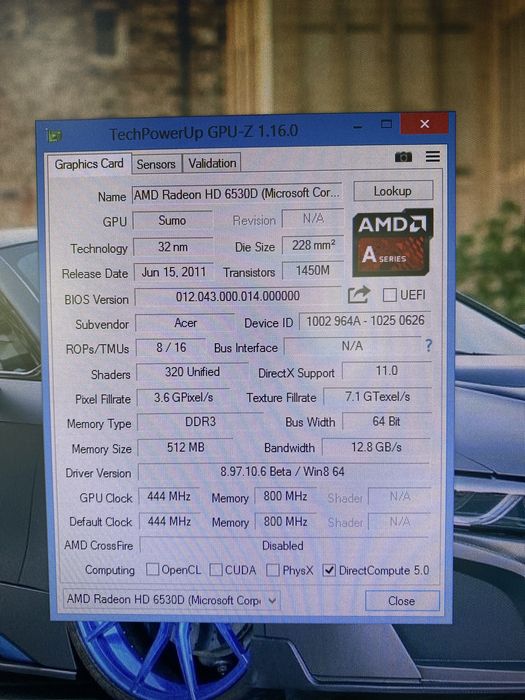The height and width of the screenshot is (700, 525).
Task: Click Texture Fillrate 7.1 GTexel/s
Action: click(377, 396)
